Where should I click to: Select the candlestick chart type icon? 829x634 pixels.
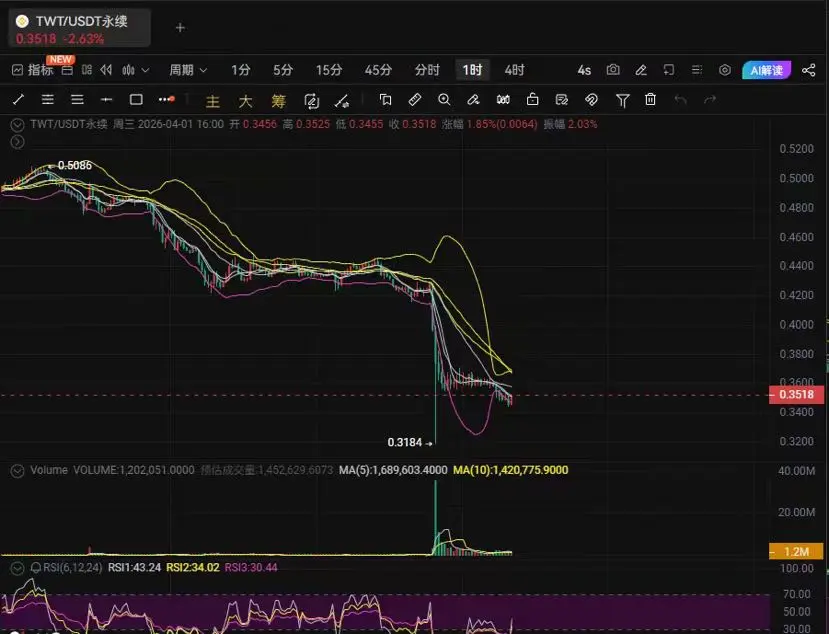click(x=128, y=70)
